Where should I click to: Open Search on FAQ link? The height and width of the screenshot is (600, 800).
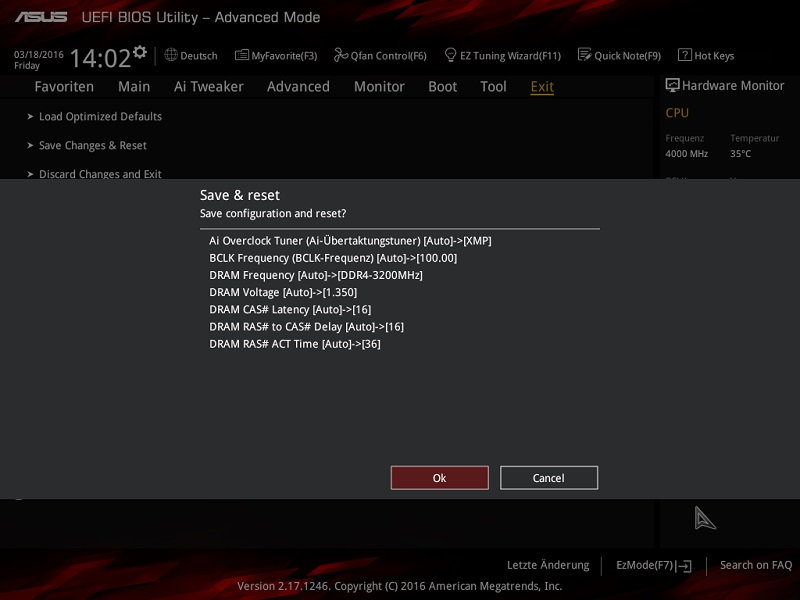(x=756, y=565)
